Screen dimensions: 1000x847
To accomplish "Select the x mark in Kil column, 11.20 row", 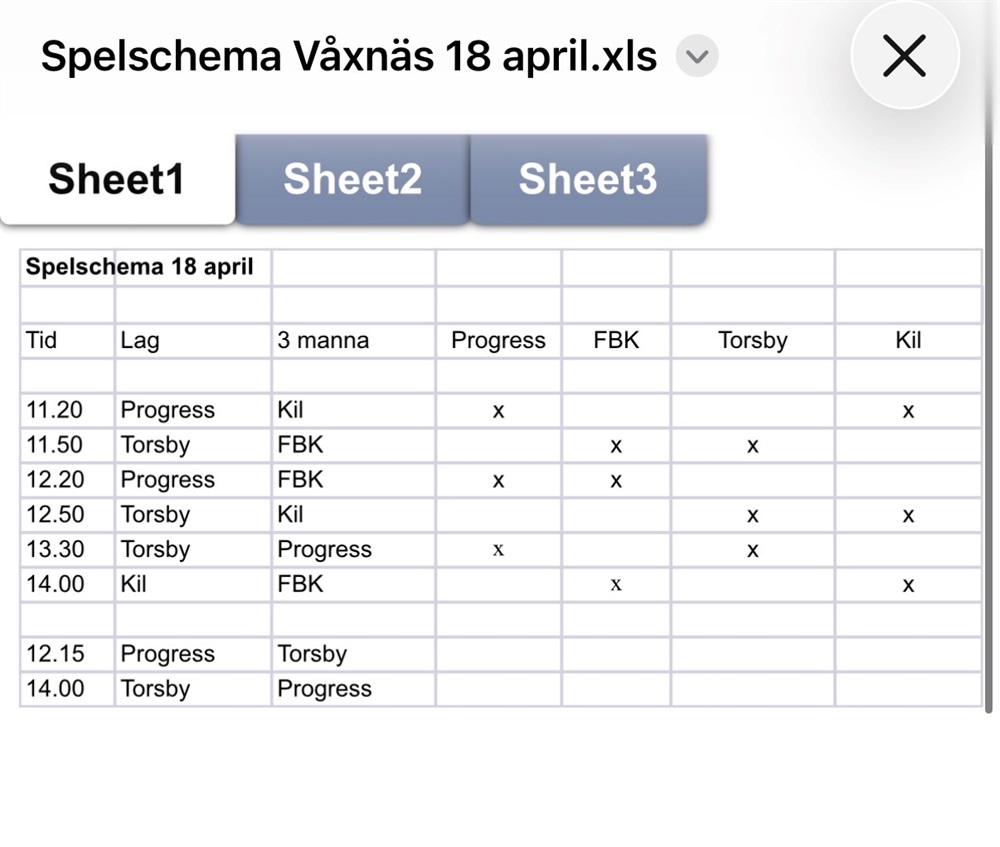I will point(908,410).
